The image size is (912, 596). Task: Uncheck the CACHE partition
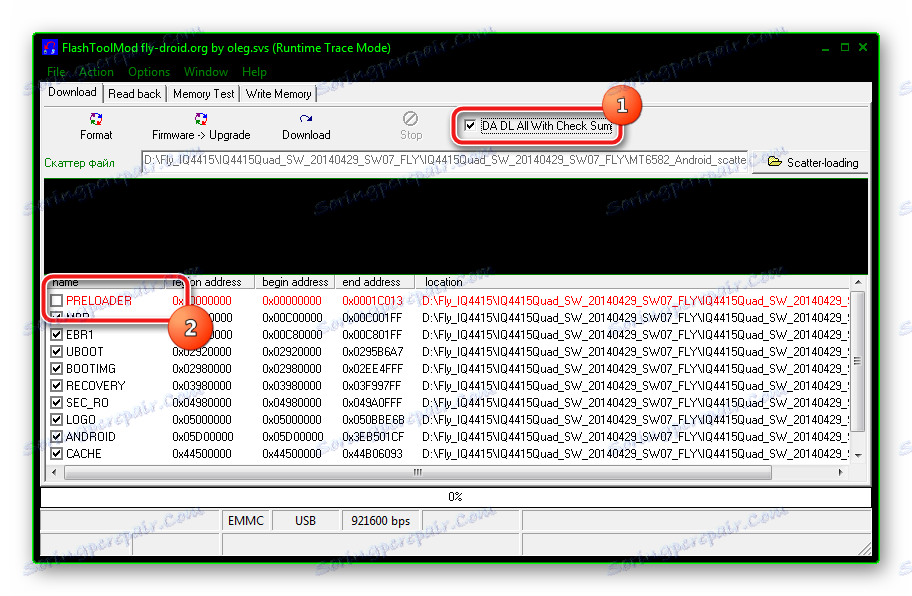click(57, 453)
